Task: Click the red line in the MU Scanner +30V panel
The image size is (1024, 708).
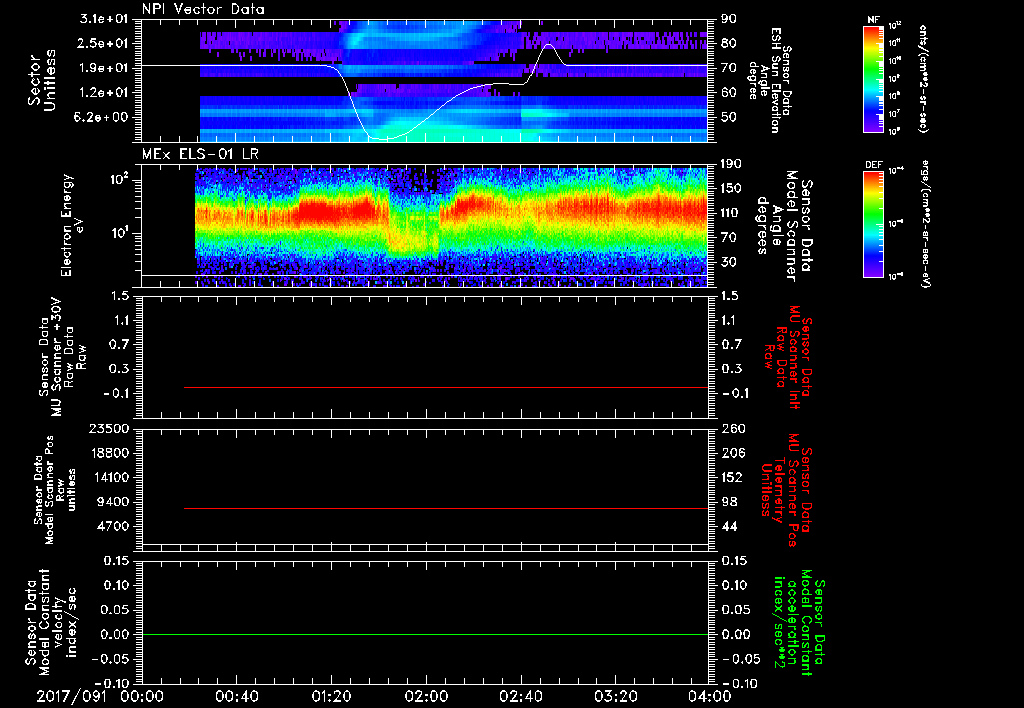Action: (x=446, y=387)
